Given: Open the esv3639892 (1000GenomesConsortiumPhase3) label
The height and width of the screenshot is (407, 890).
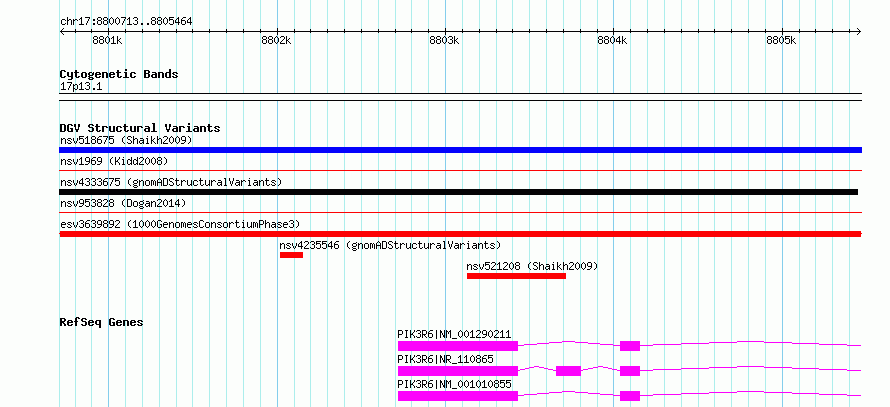Looking at the screenshot, I should click(180, 224).
